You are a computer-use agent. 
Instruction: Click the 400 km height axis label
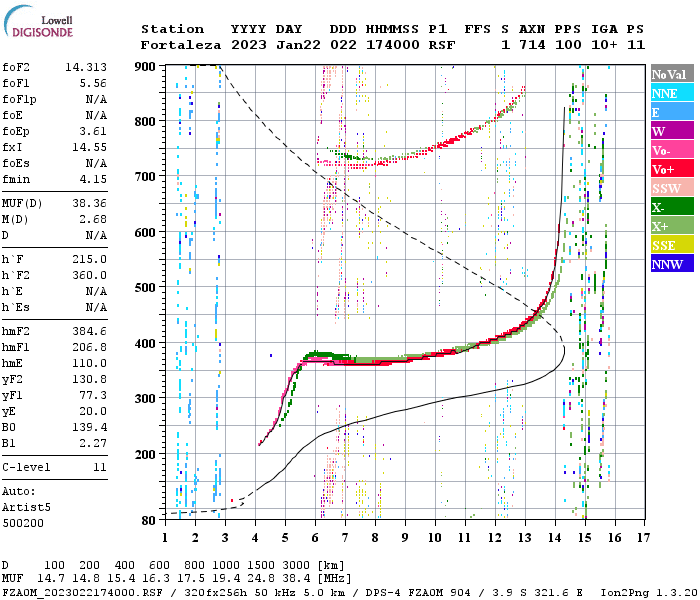[x=145, y=343]
